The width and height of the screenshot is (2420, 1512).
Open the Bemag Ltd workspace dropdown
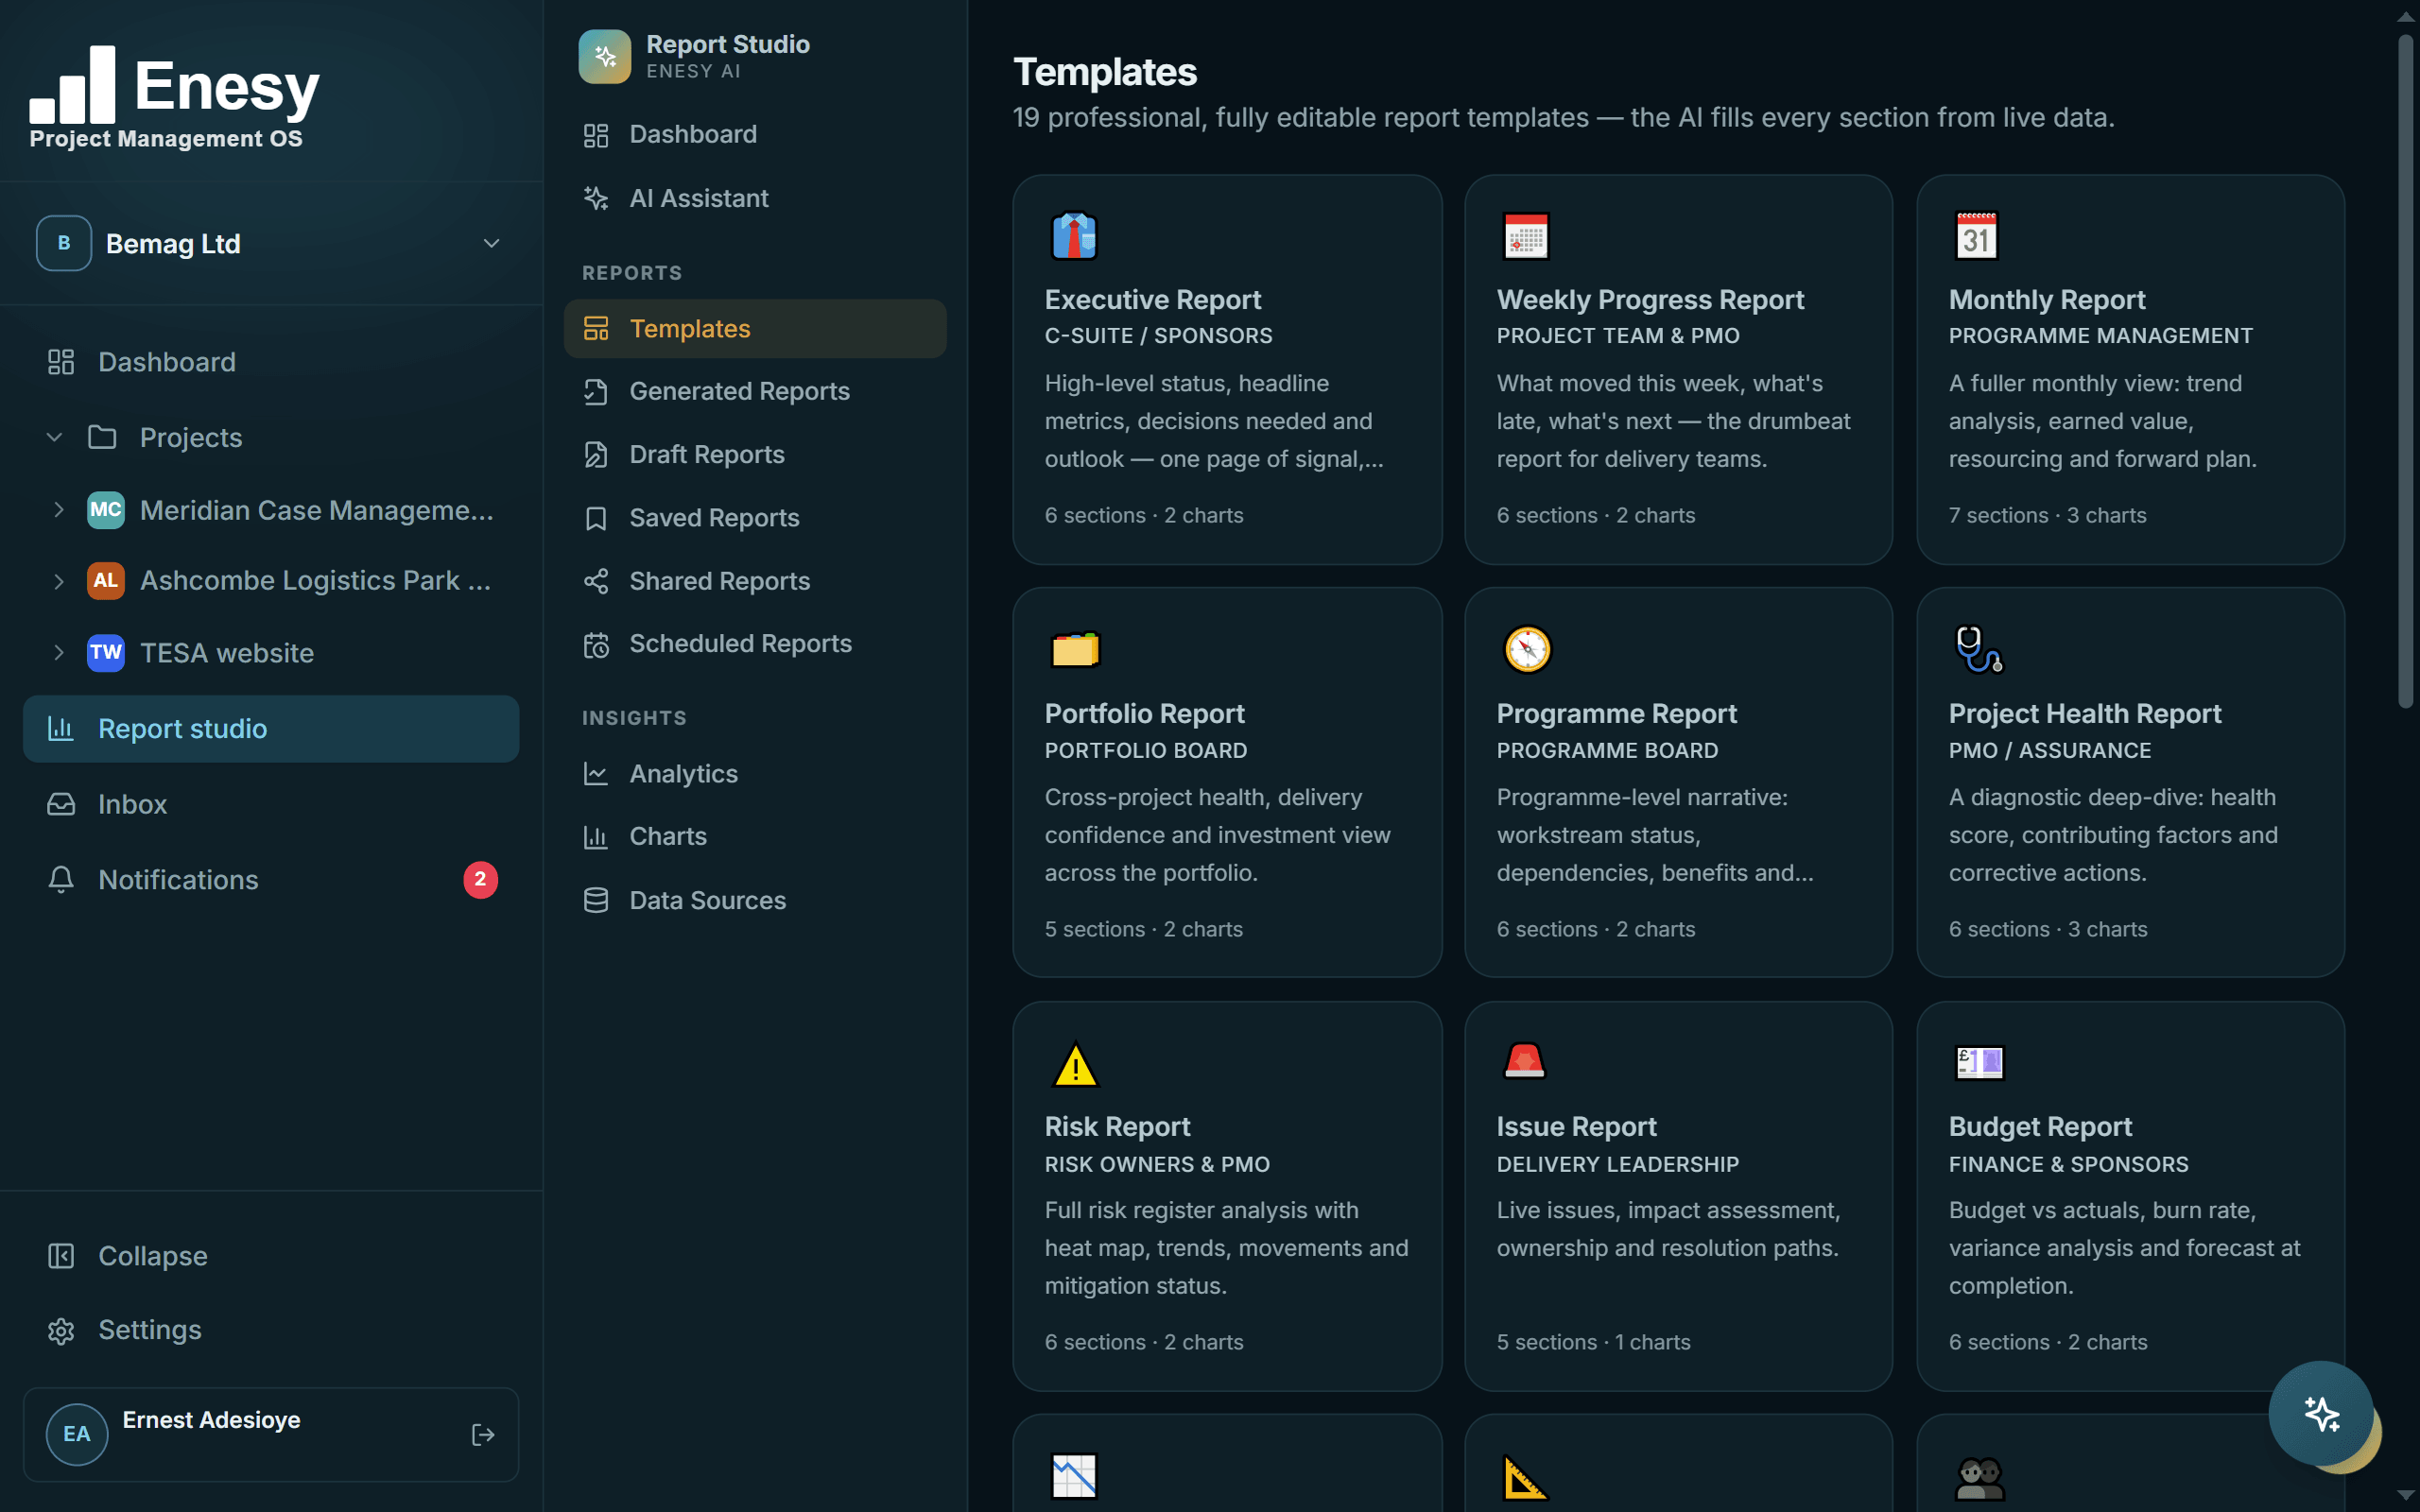tap(270, 243)
